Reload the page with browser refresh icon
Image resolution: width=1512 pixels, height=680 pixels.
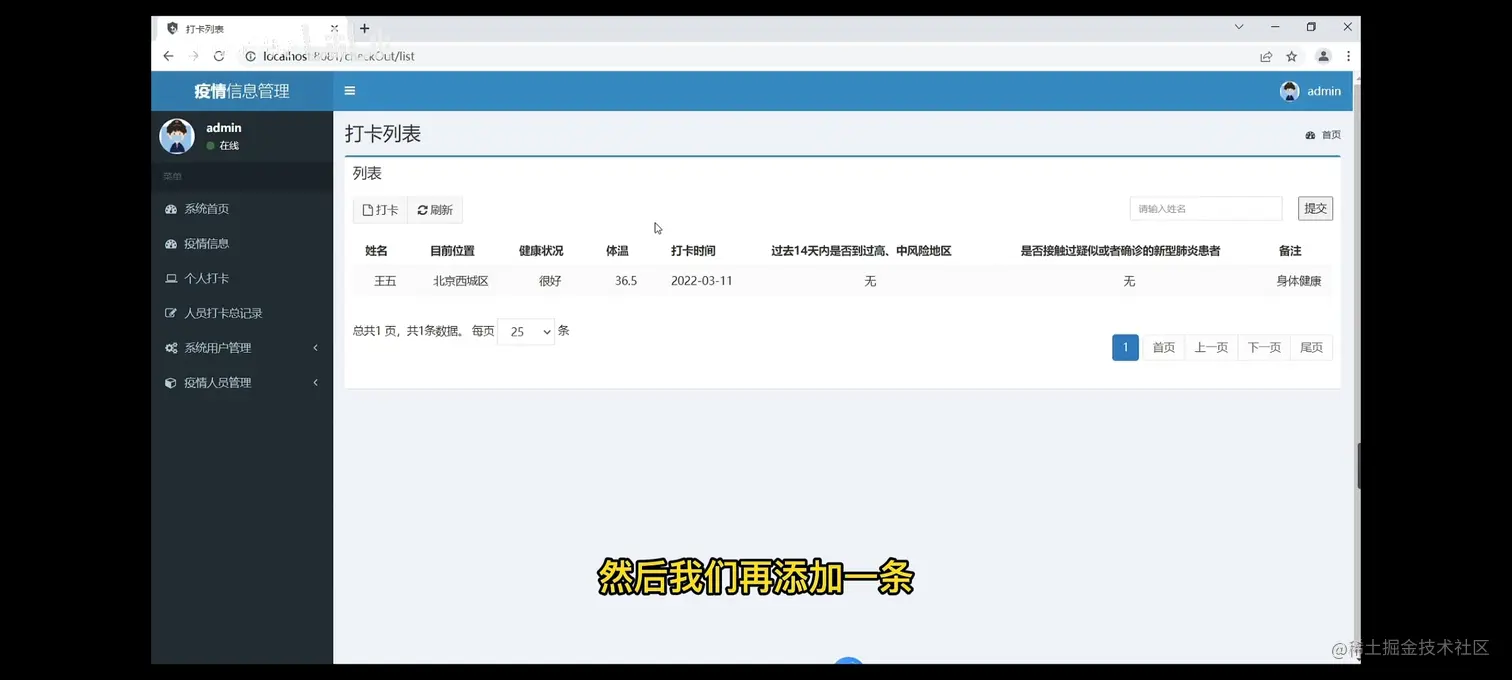tap(219, 56)
